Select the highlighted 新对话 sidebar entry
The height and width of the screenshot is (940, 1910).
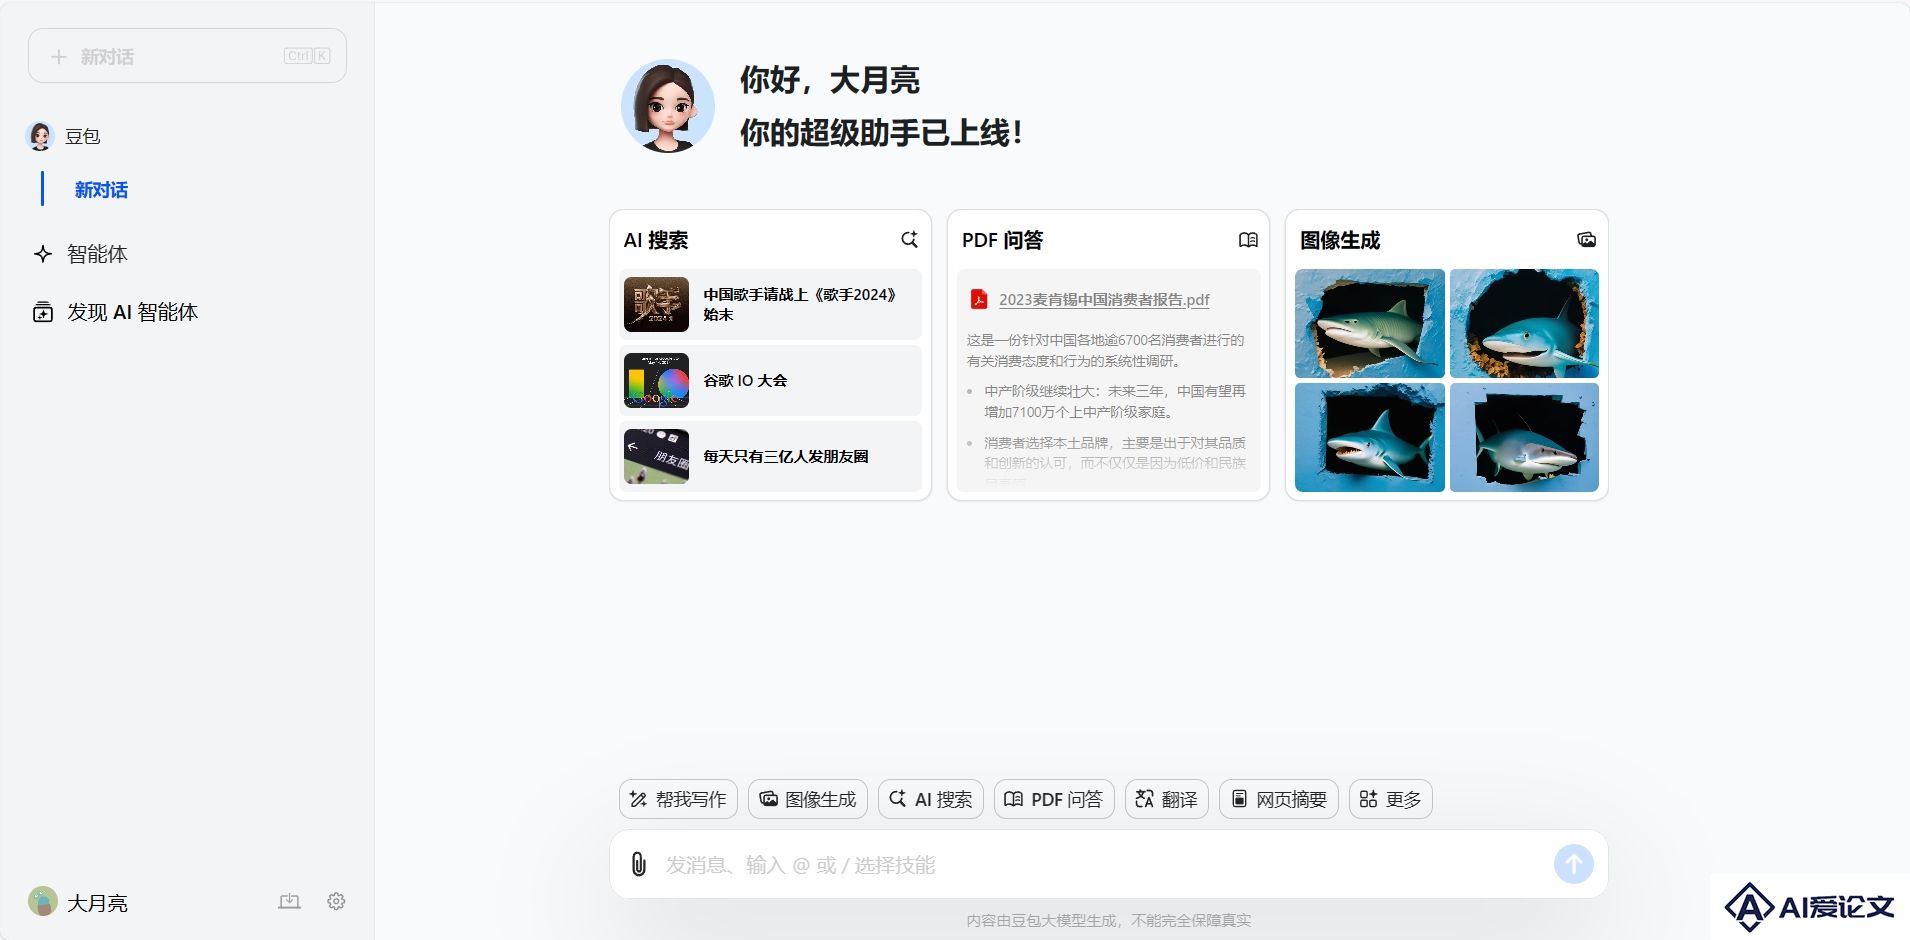click(x=101, y=190)
